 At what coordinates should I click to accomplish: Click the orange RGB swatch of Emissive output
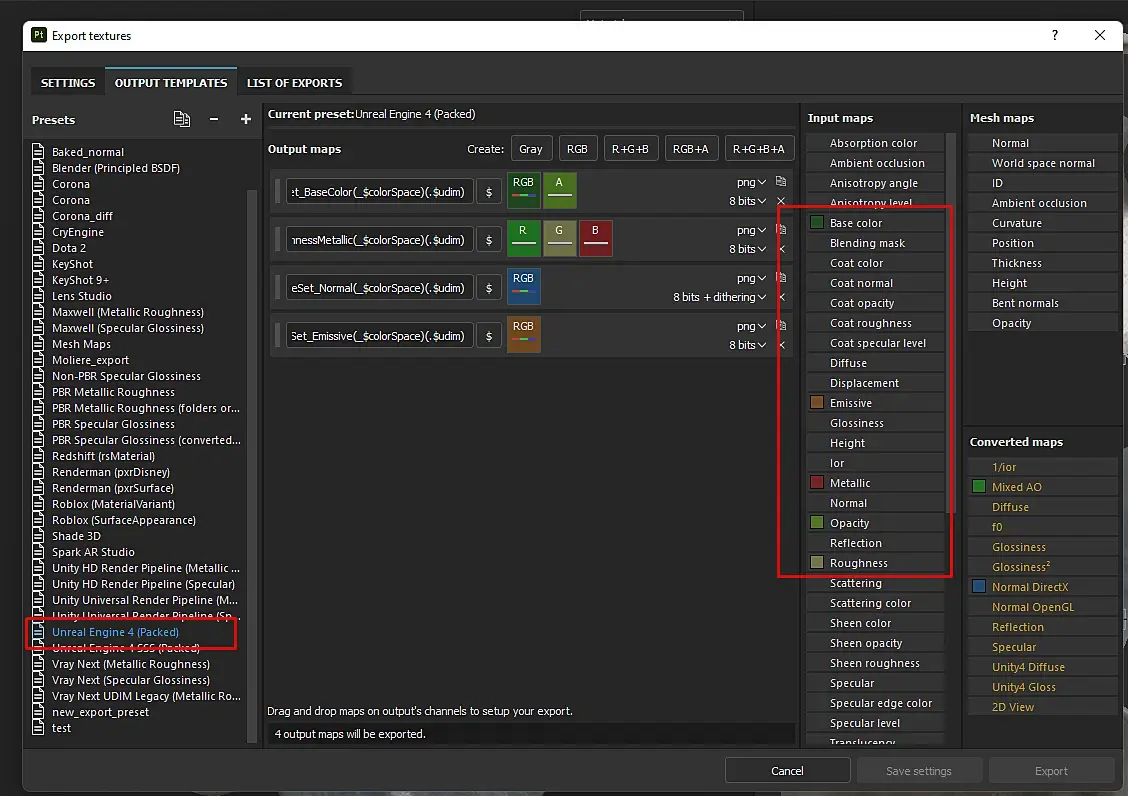click(x=523, y=335)
